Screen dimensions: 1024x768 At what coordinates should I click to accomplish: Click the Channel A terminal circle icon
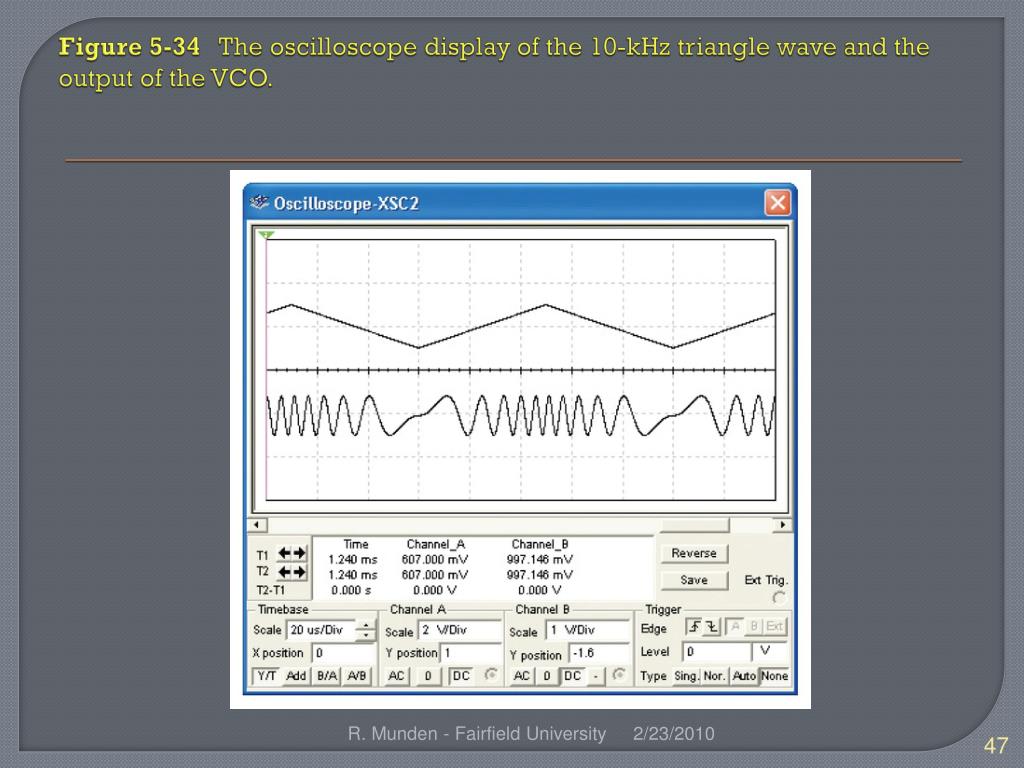coord(491,675)
